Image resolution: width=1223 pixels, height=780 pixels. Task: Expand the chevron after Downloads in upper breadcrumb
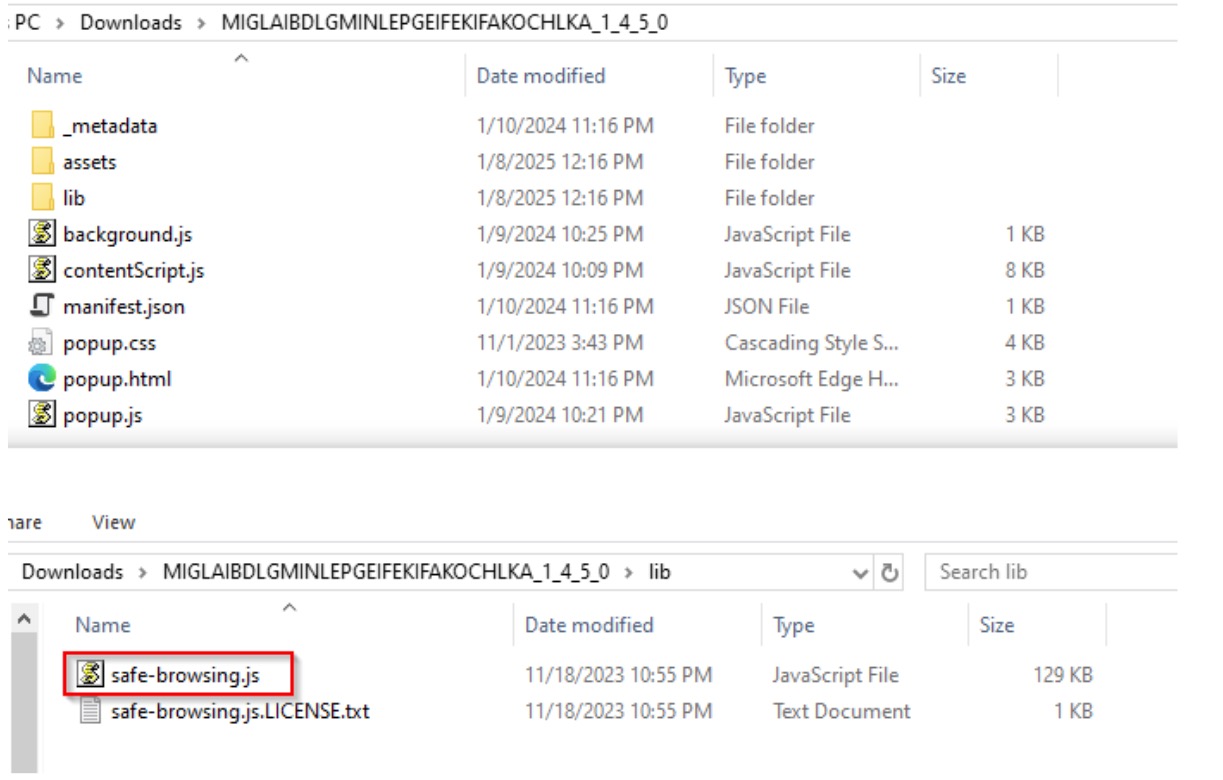click(202, 22)
